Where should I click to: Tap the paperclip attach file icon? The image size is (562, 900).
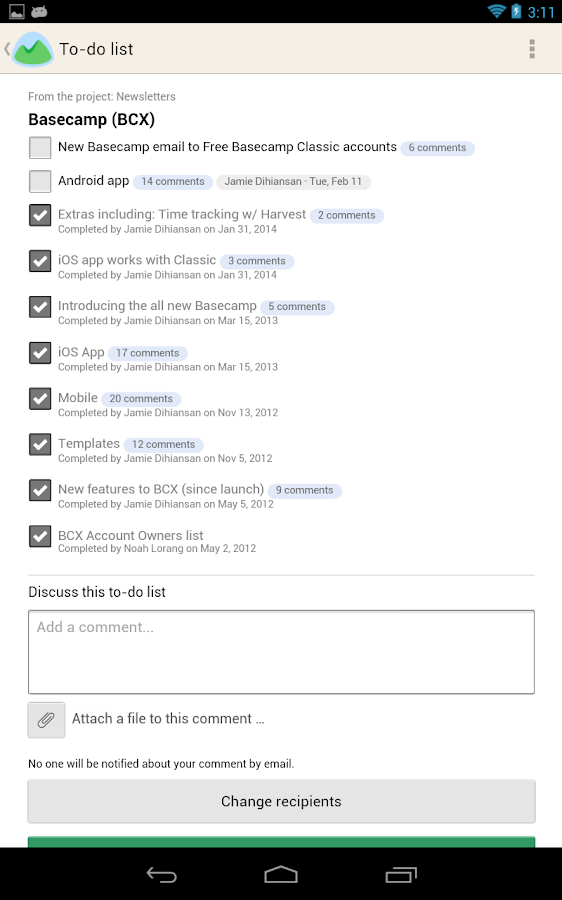[x=46, y=720]
